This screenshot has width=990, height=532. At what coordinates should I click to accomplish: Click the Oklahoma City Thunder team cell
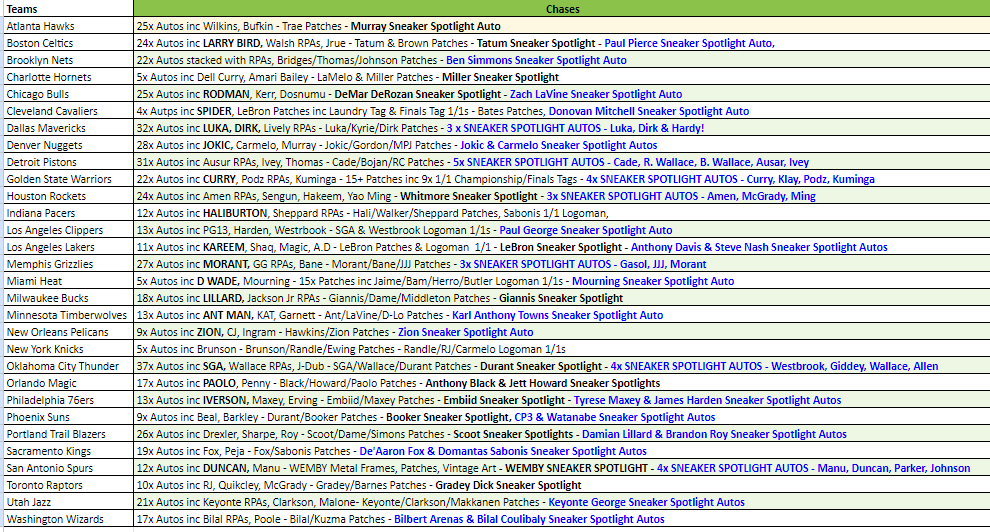66,366
